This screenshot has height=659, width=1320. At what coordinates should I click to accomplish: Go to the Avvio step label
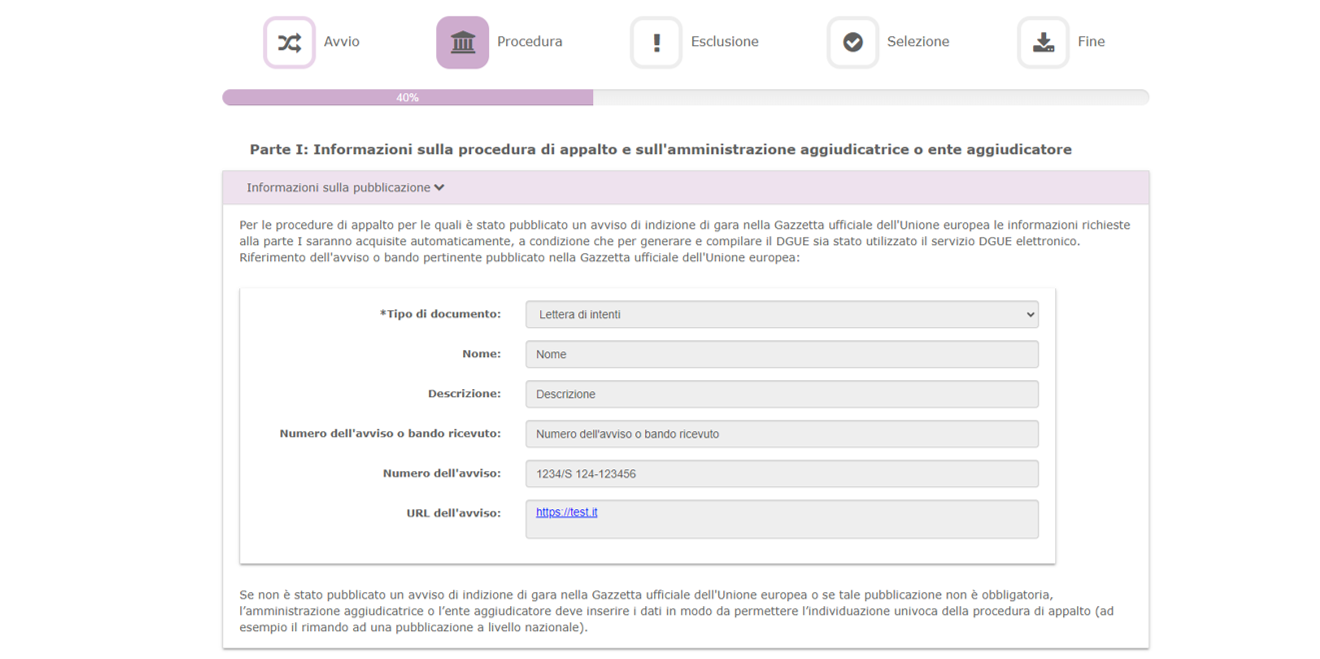341,42
